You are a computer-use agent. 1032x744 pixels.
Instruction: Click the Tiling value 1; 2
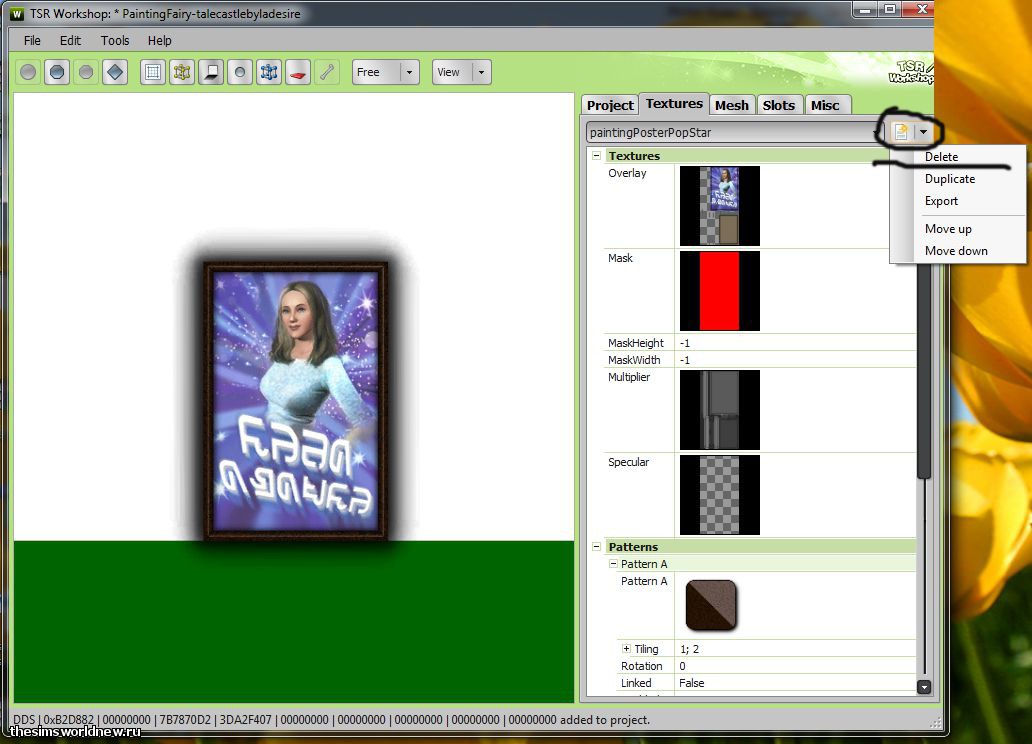795,649
